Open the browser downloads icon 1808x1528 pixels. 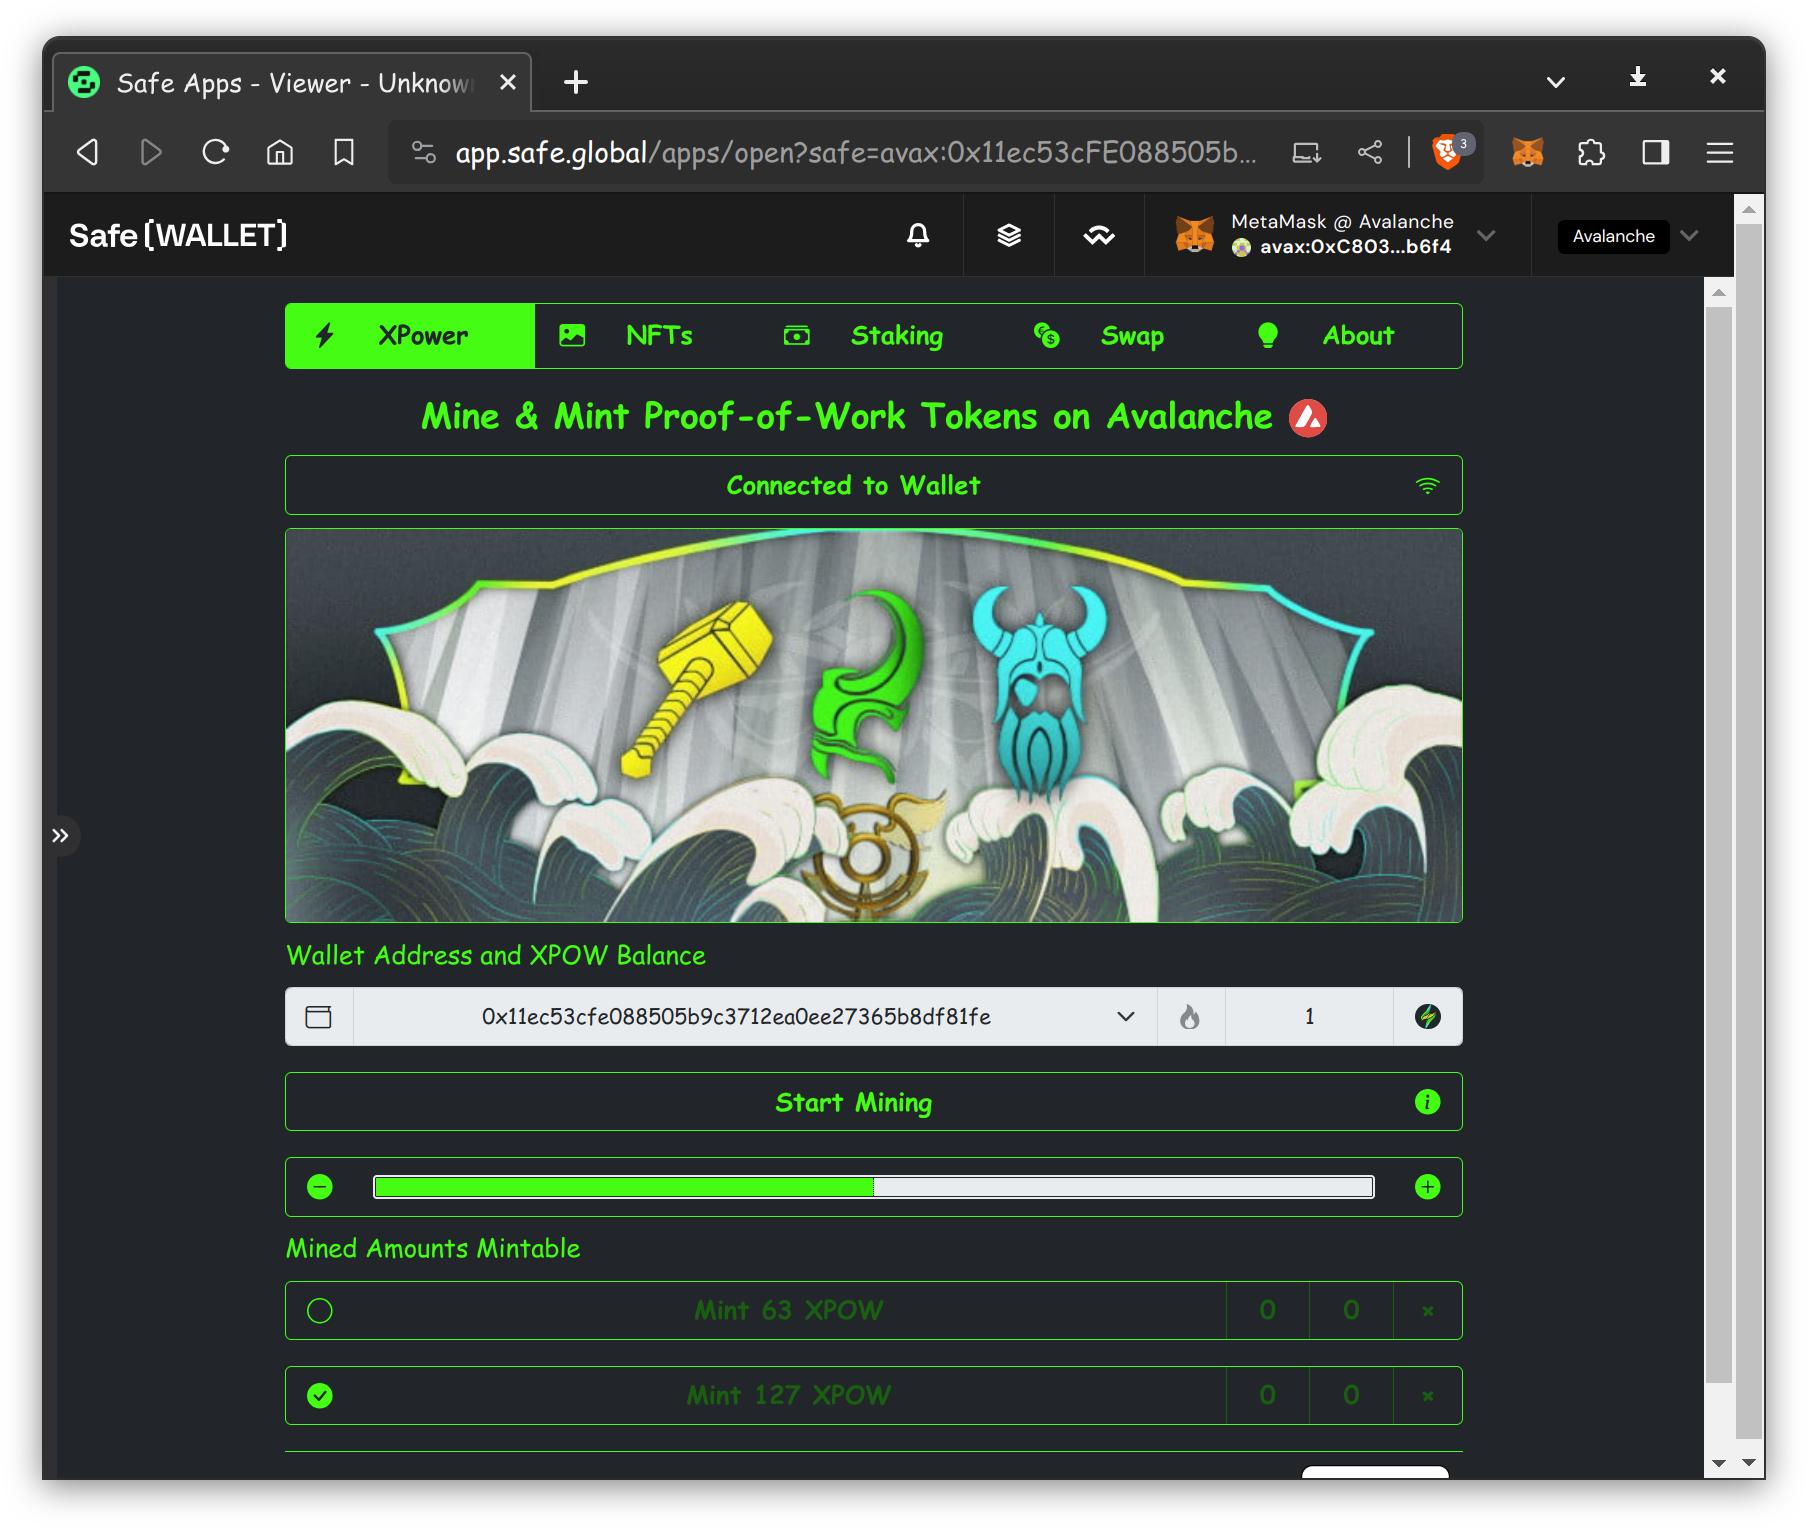(1638, 77)
